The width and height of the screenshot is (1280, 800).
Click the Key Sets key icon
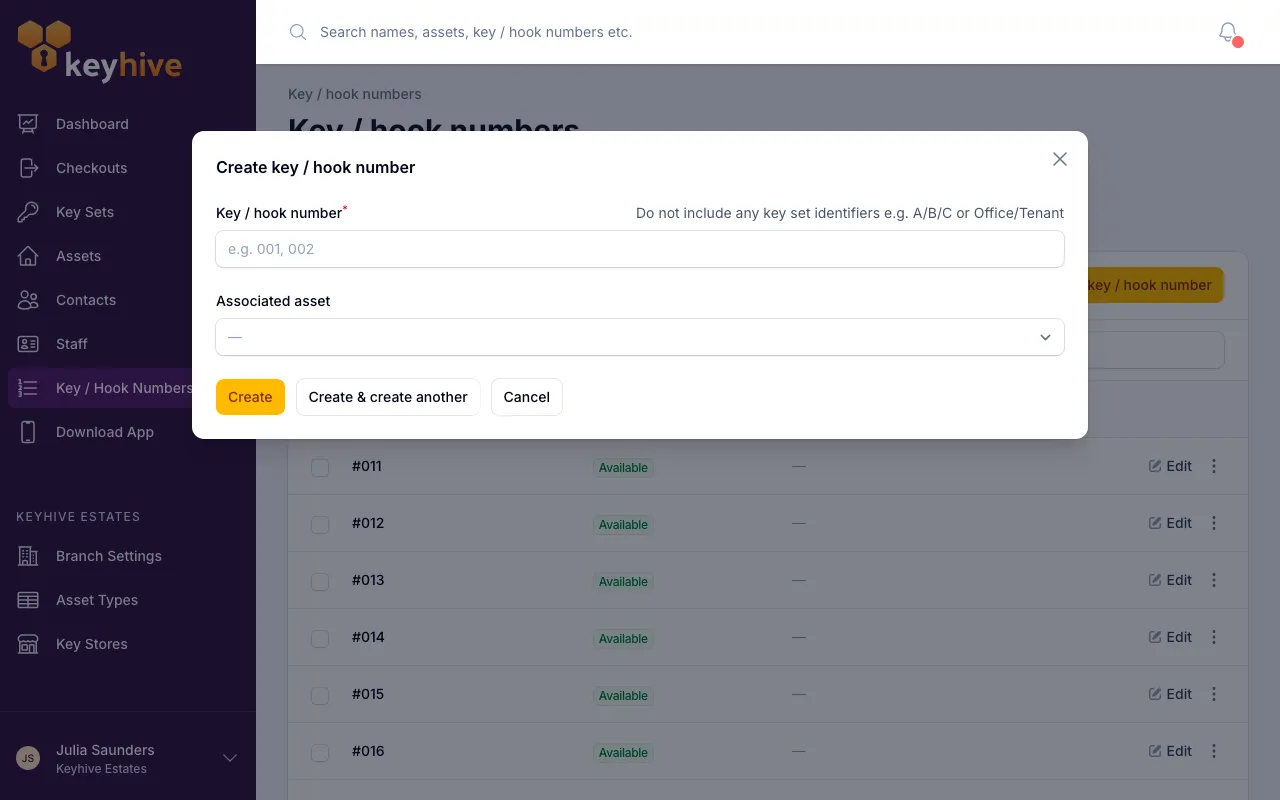click(x=28, y=212)
